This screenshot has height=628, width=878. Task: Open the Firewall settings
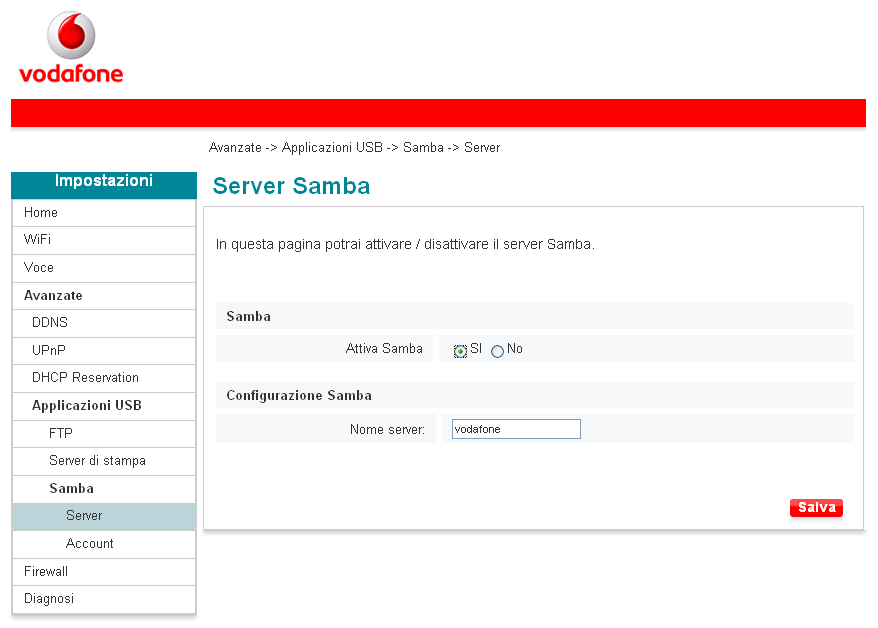45,571
